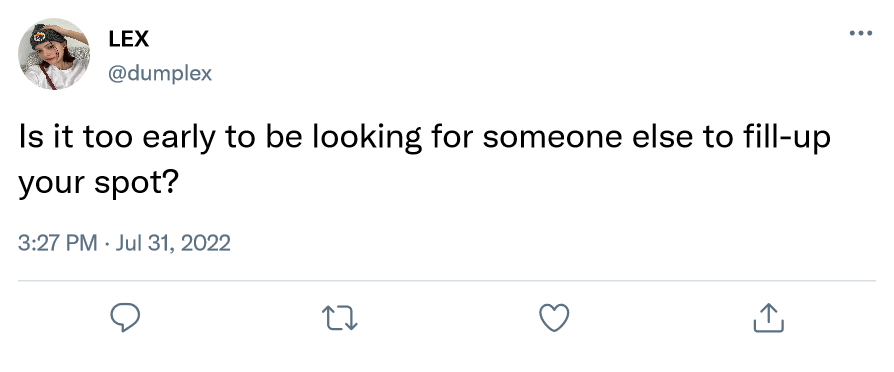The height and width of the screenshot is (372, 894).
Task: Start a reply to @dumplex
Action: [x=125, y=318]
